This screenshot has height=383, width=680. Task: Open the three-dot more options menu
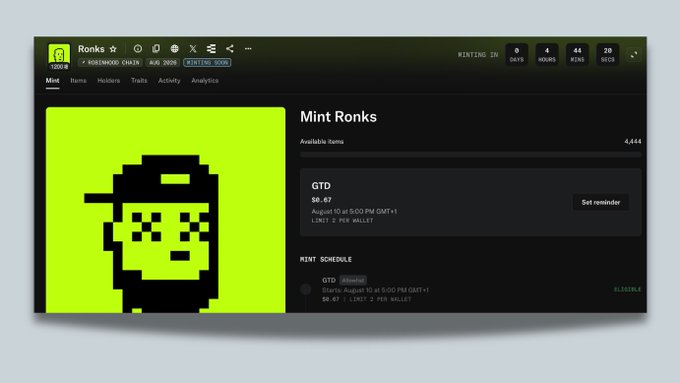(248, 49)
